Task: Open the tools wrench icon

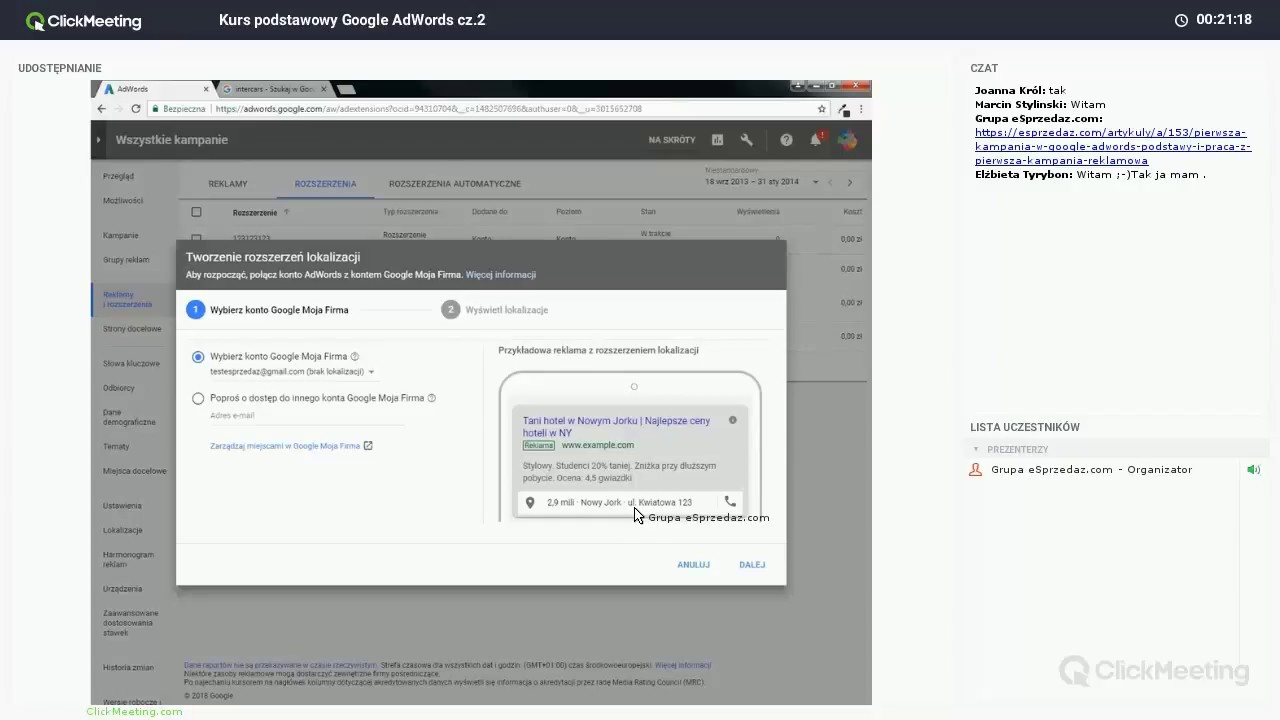Action: tap(746, 140)
